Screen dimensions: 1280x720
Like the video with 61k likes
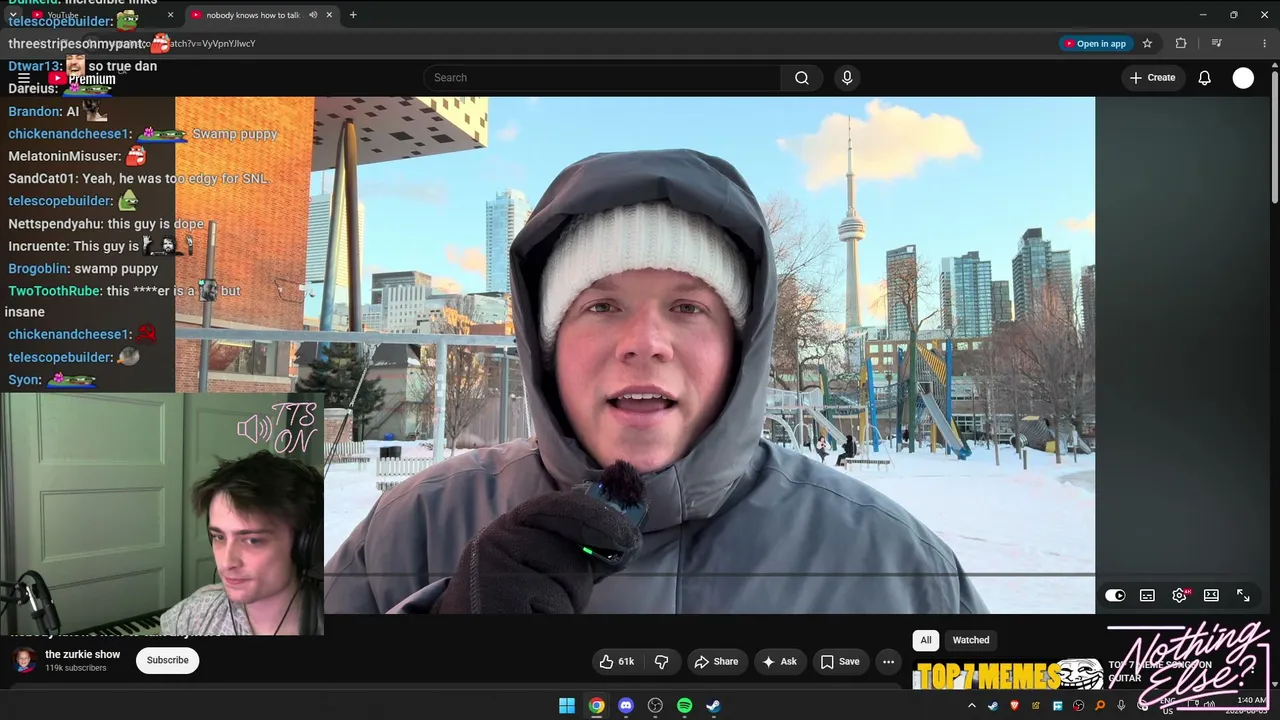tap(617, 661)
